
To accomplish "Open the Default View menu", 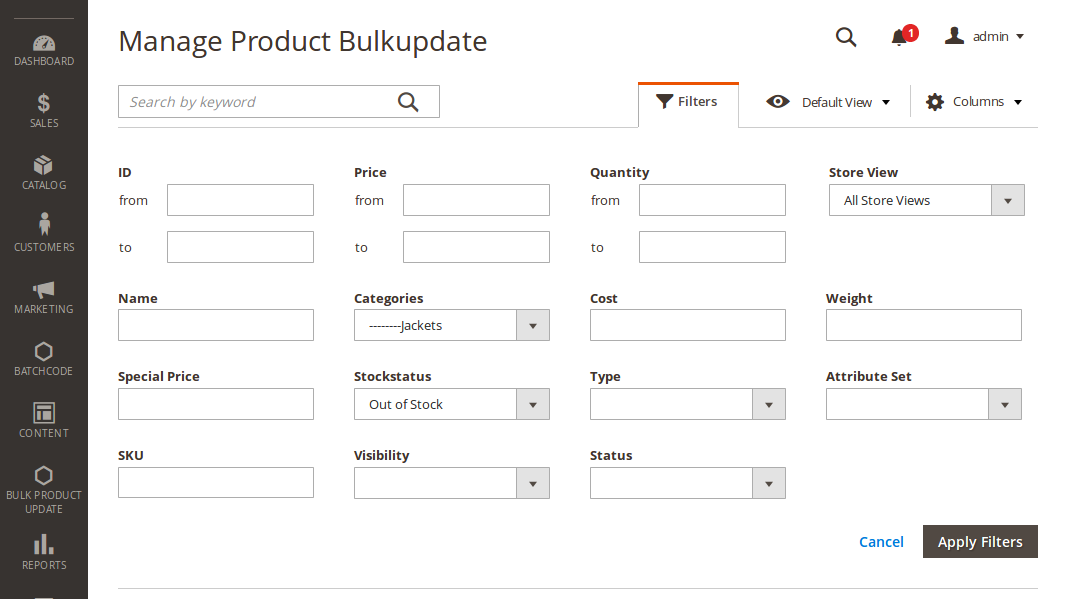I will click(x=828, y=102).
